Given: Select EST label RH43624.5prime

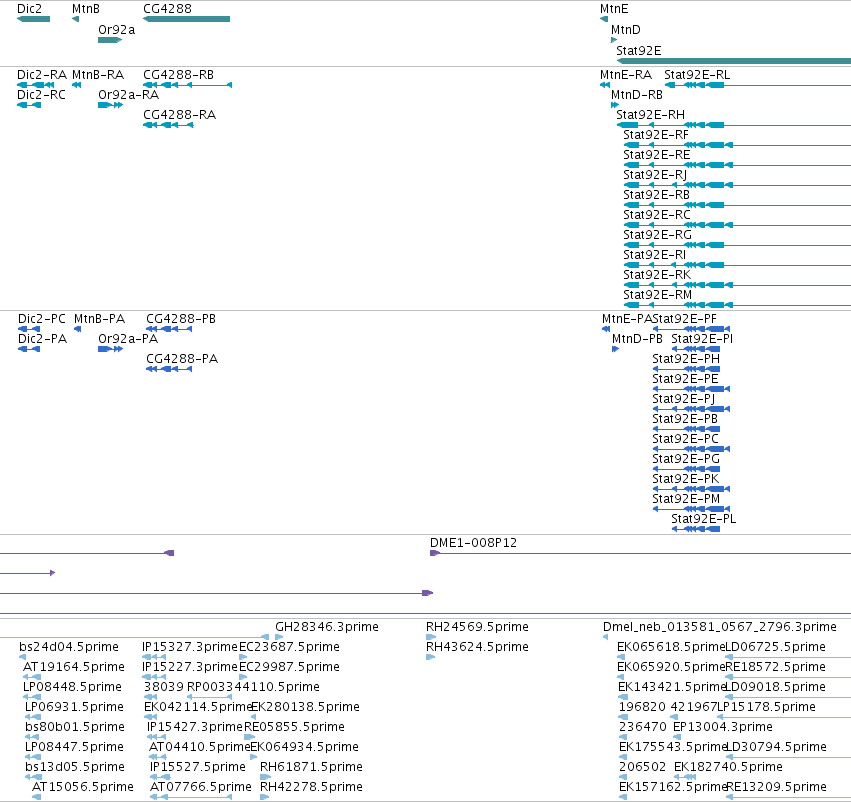Looking at the screenshot, I should pyautogui.click(x=478, y=647).
